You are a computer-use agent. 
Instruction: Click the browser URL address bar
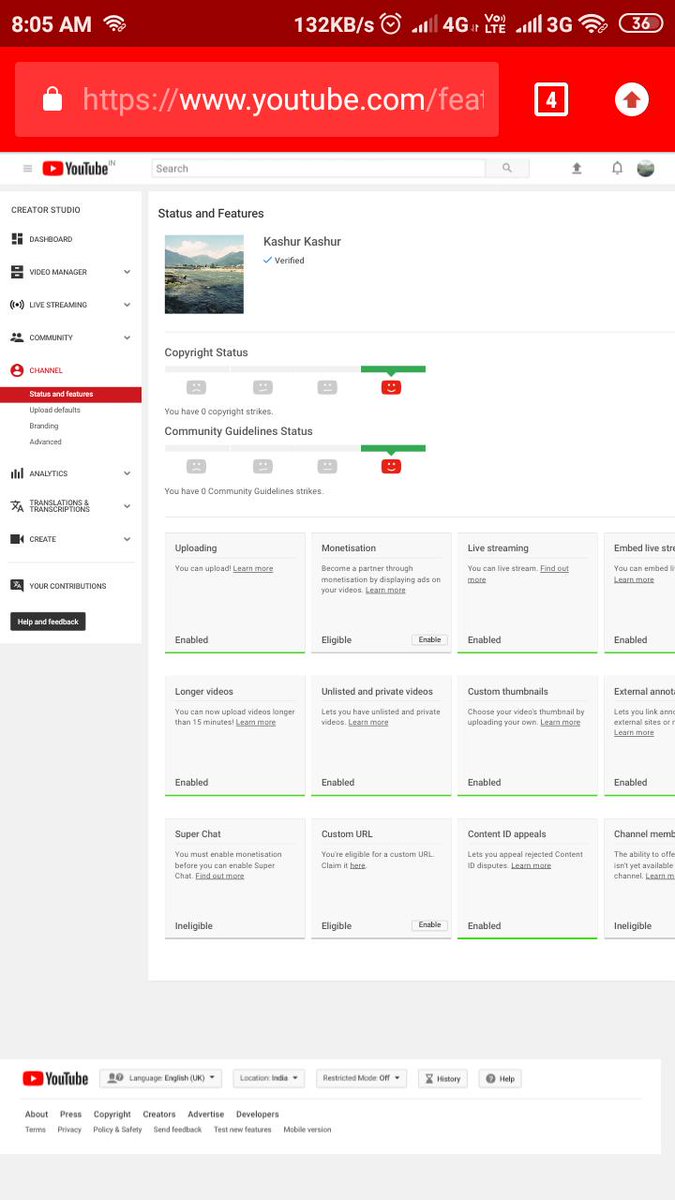point(257,100)
